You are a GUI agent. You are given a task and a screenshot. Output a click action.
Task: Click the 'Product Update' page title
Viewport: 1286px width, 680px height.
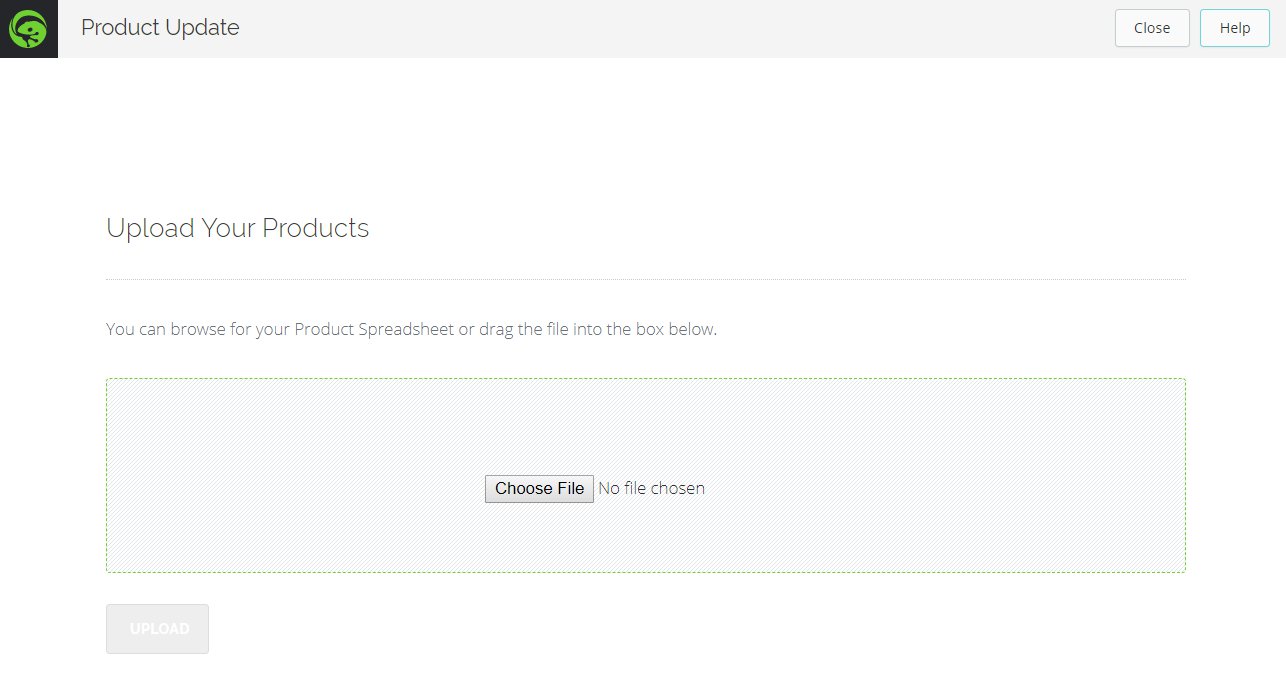(160, 28)
